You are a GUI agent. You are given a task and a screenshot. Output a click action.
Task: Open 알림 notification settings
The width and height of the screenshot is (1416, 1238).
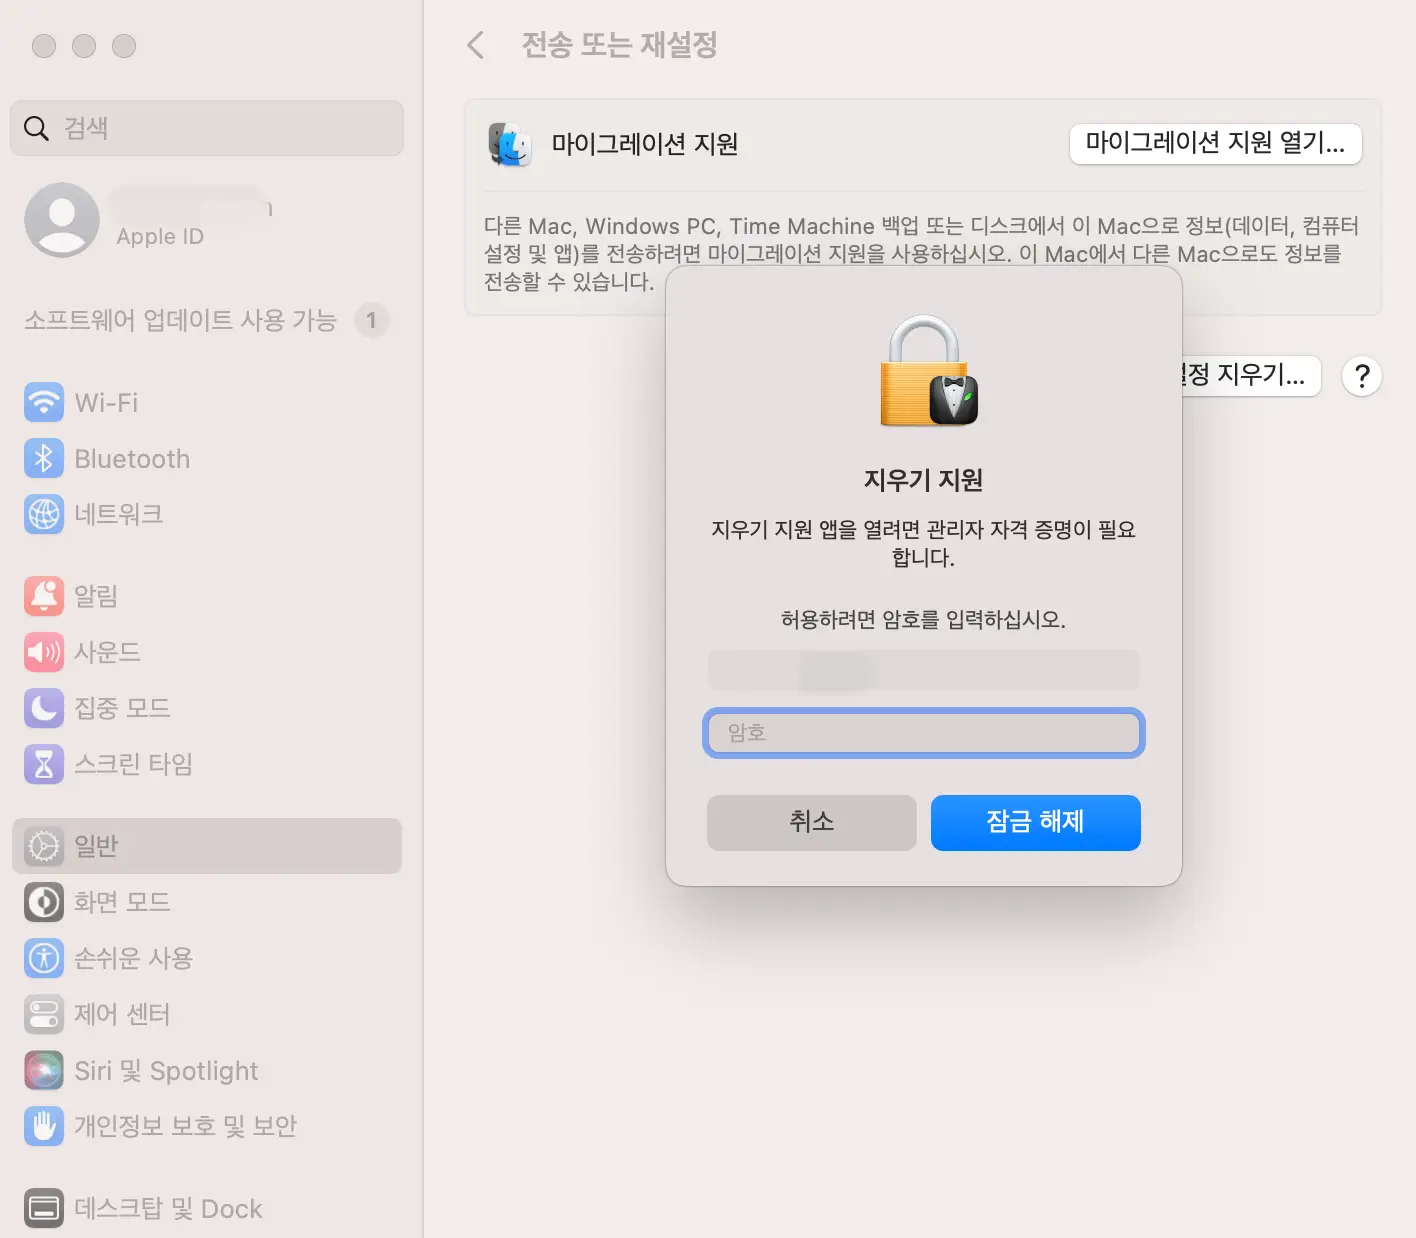96,595
